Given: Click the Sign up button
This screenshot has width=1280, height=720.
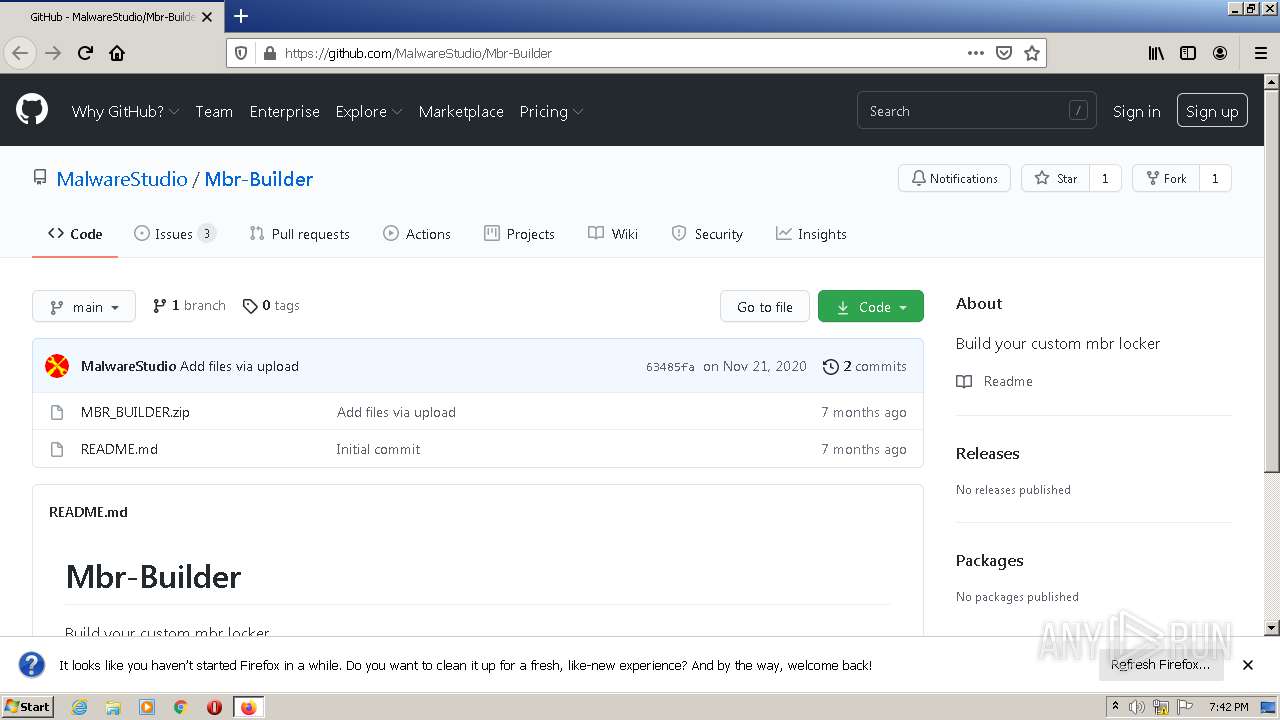Looking at the screenshot, I should [x=1212, y=111].
